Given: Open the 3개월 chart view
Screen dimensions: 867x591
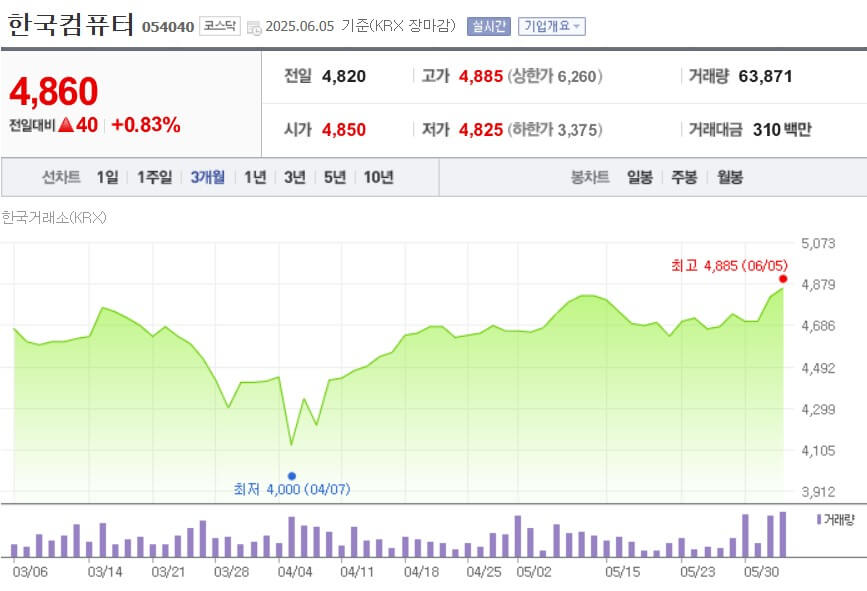Looking at the screenshot, I should 207,177.
